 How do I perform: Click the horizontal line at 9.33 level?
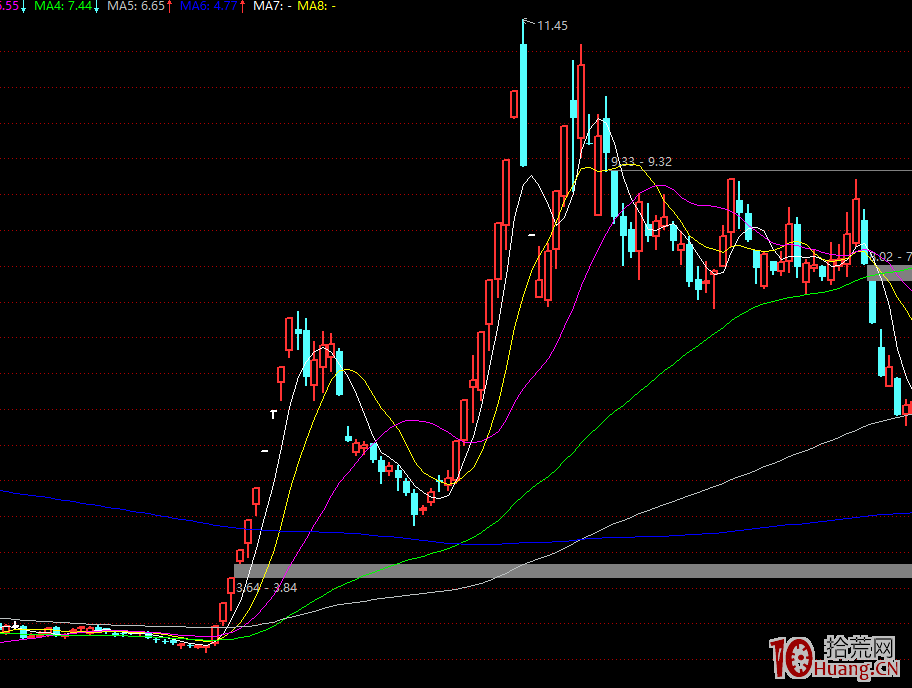[x=780, y=171]
